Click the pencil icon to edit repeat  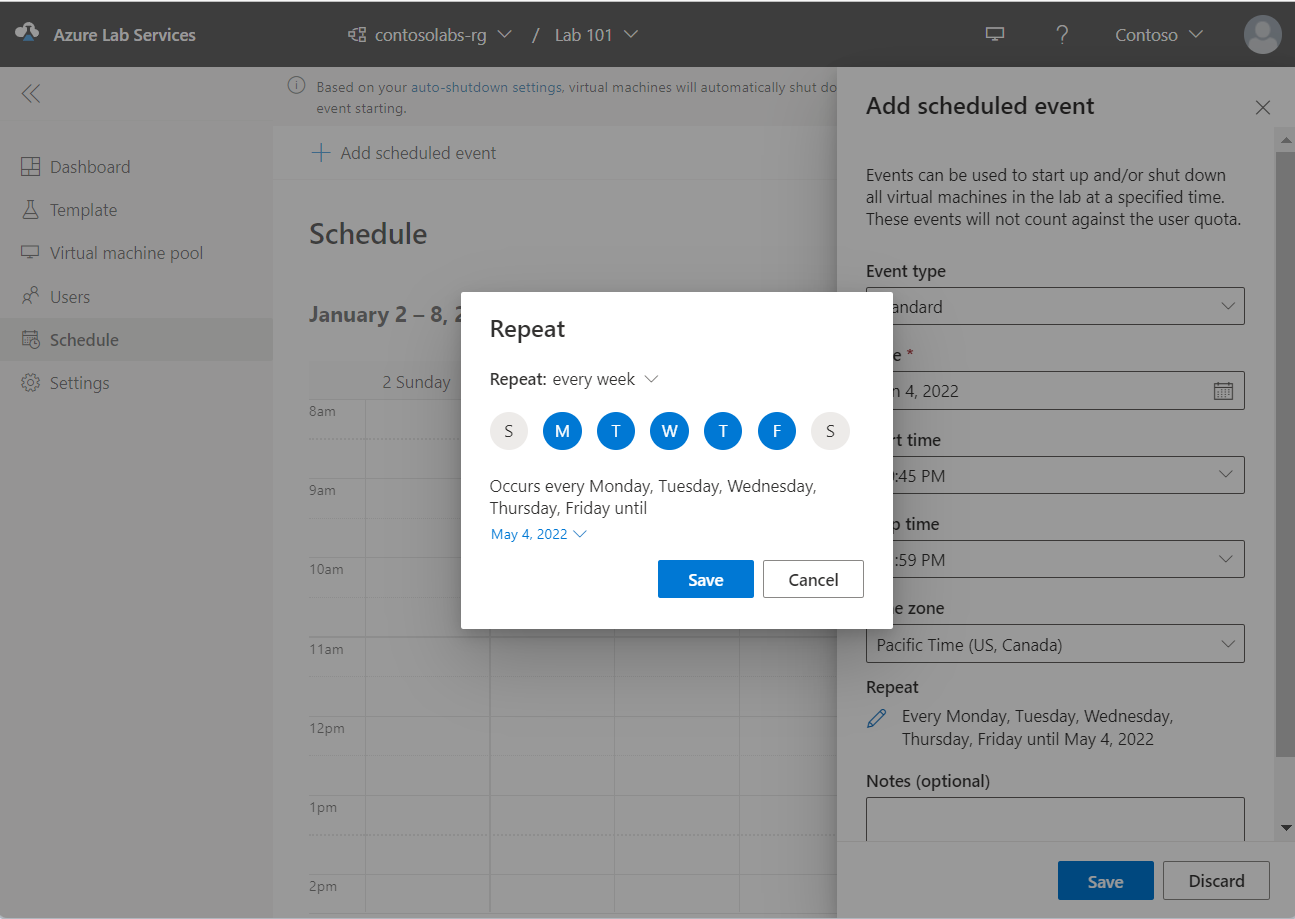877,717
